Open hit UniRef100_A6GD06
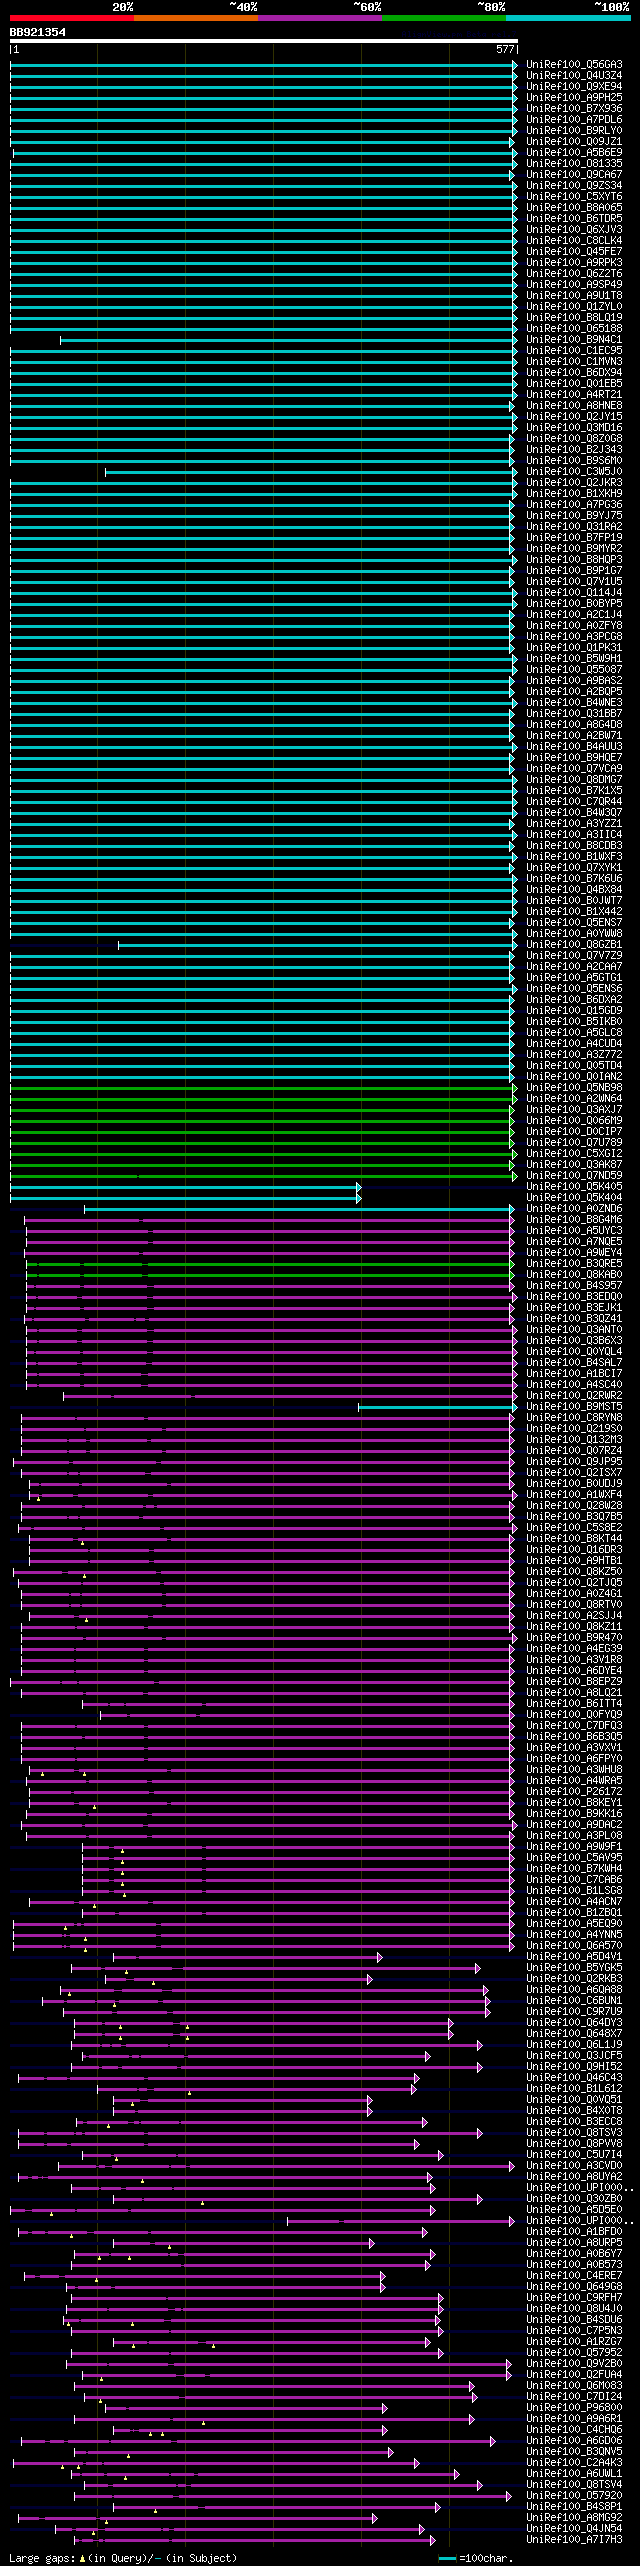The image size is (640, 2566). pyautogui.click(x=574, y=2440)
